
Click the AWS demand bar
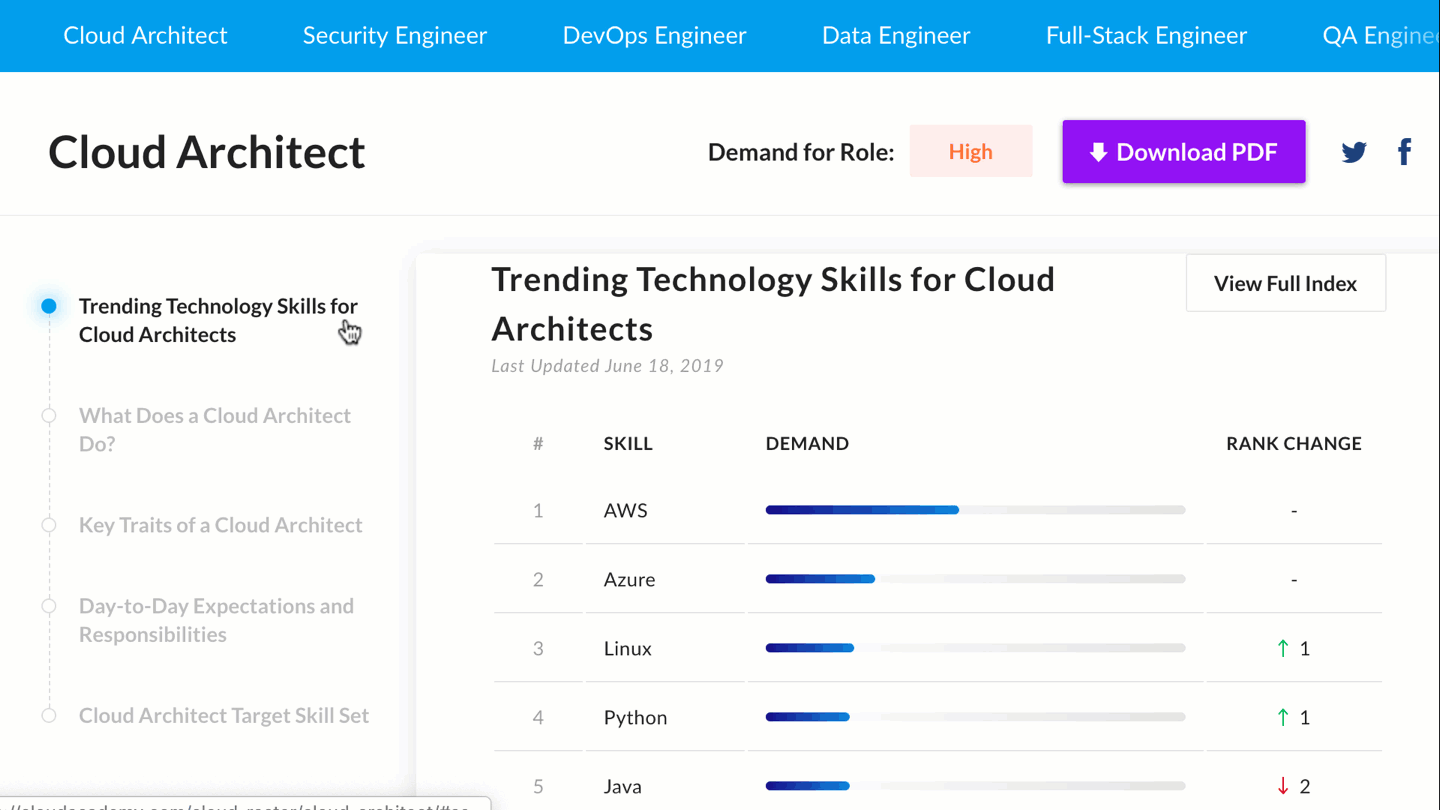975,510
